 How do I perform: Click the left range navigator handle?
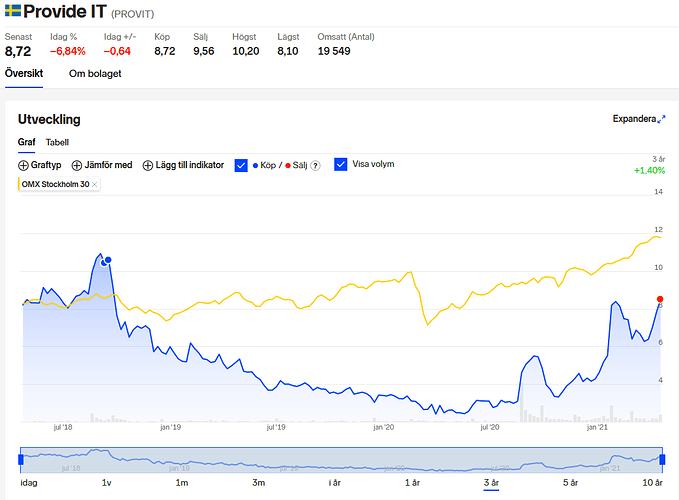pos(21,459)
